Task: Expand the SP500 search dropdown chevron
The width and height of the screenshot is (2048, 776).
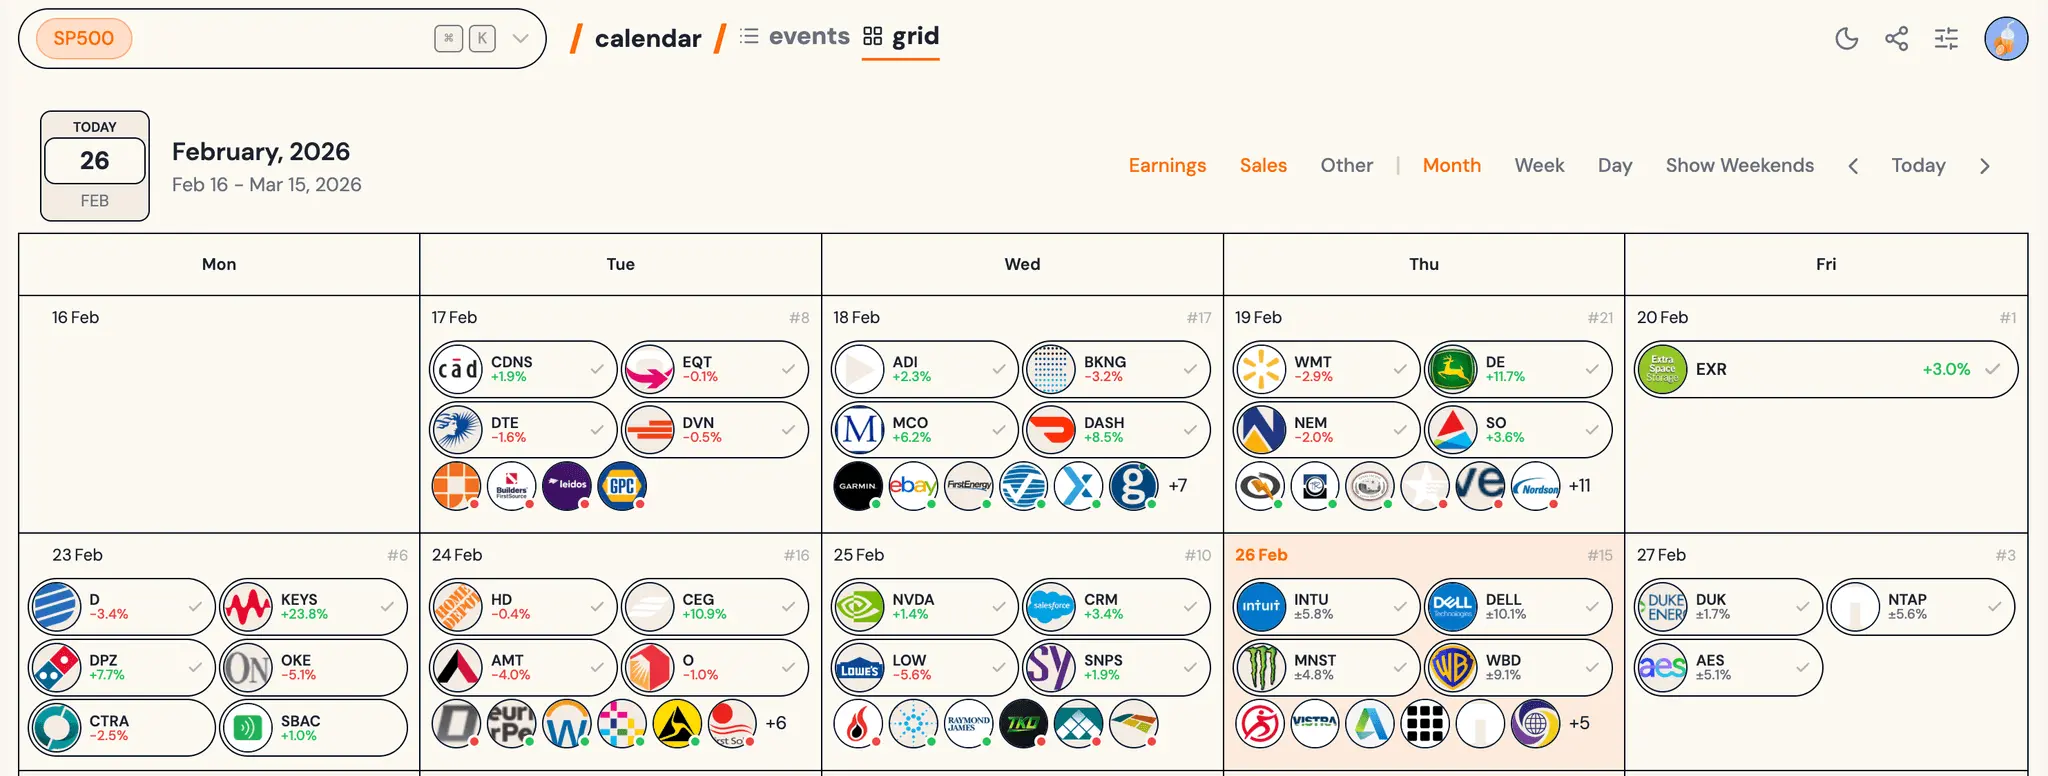Action: point(520,39)
